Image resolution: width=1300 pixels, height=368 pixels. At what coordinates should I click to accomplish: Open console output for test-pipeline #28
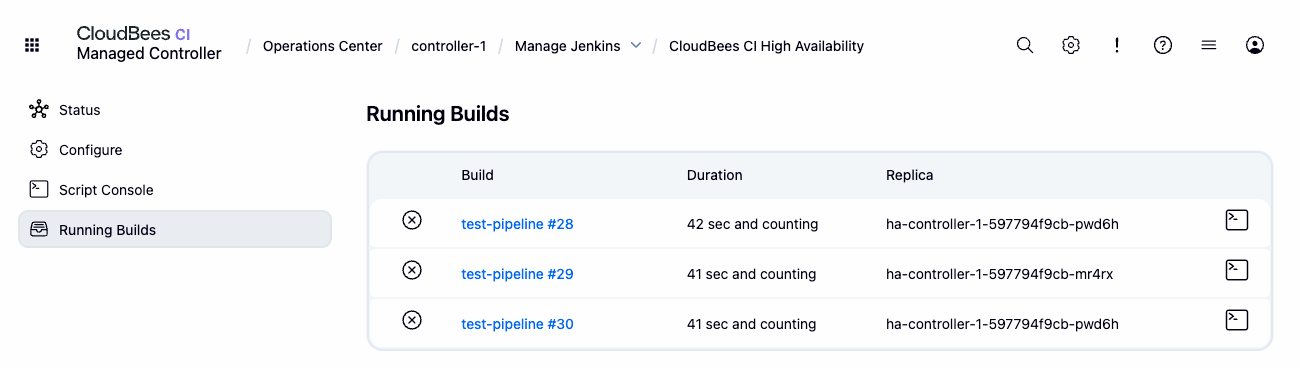1237,220
